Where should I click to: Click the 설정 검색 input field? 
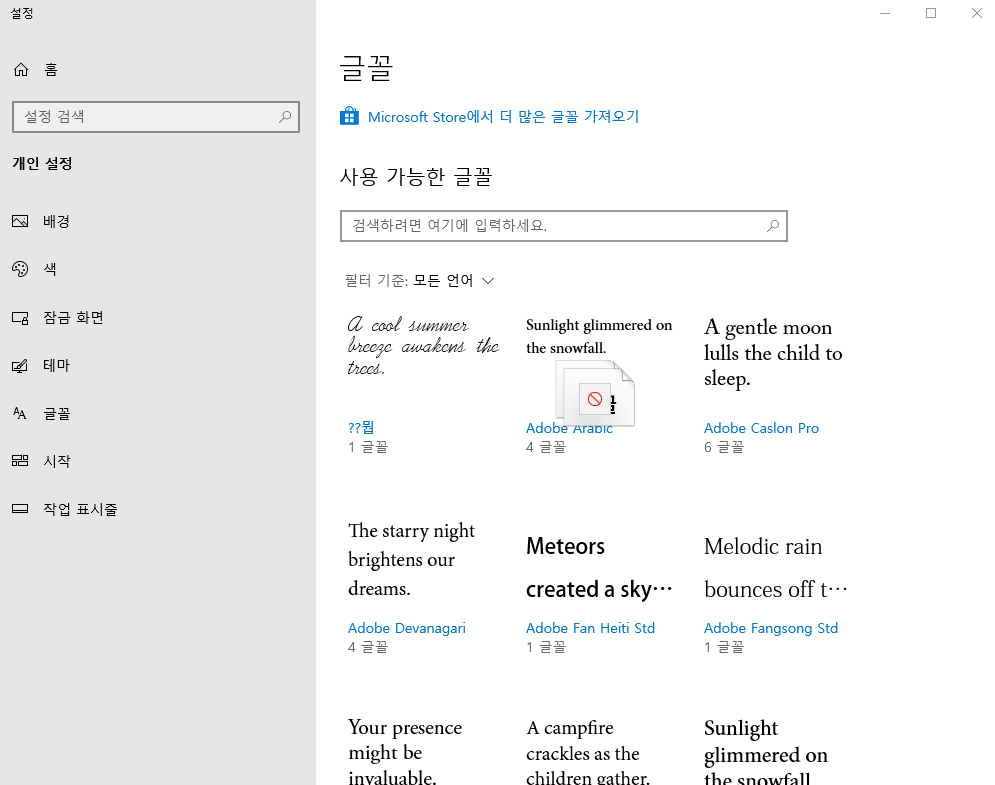(155, 117)
